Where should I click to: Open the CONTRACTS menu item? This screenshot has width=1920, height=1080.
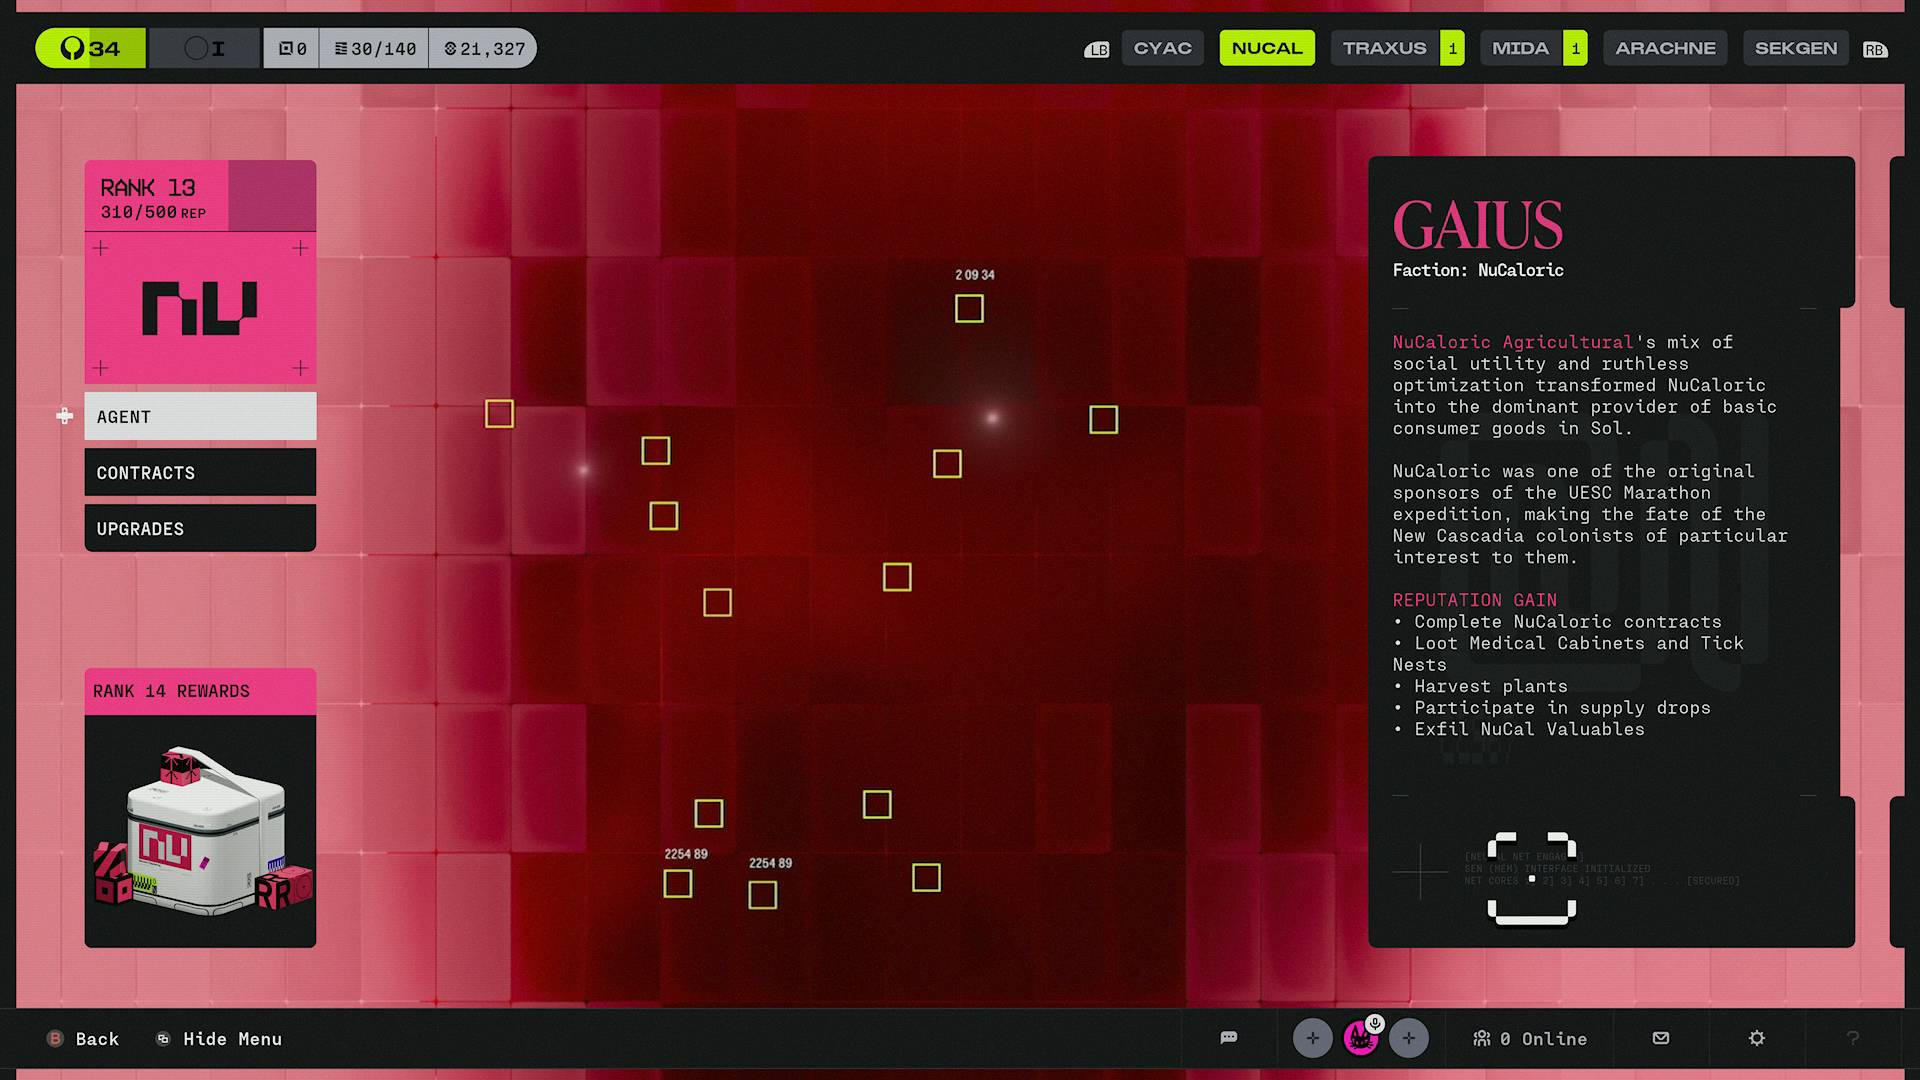click(200, 472)
